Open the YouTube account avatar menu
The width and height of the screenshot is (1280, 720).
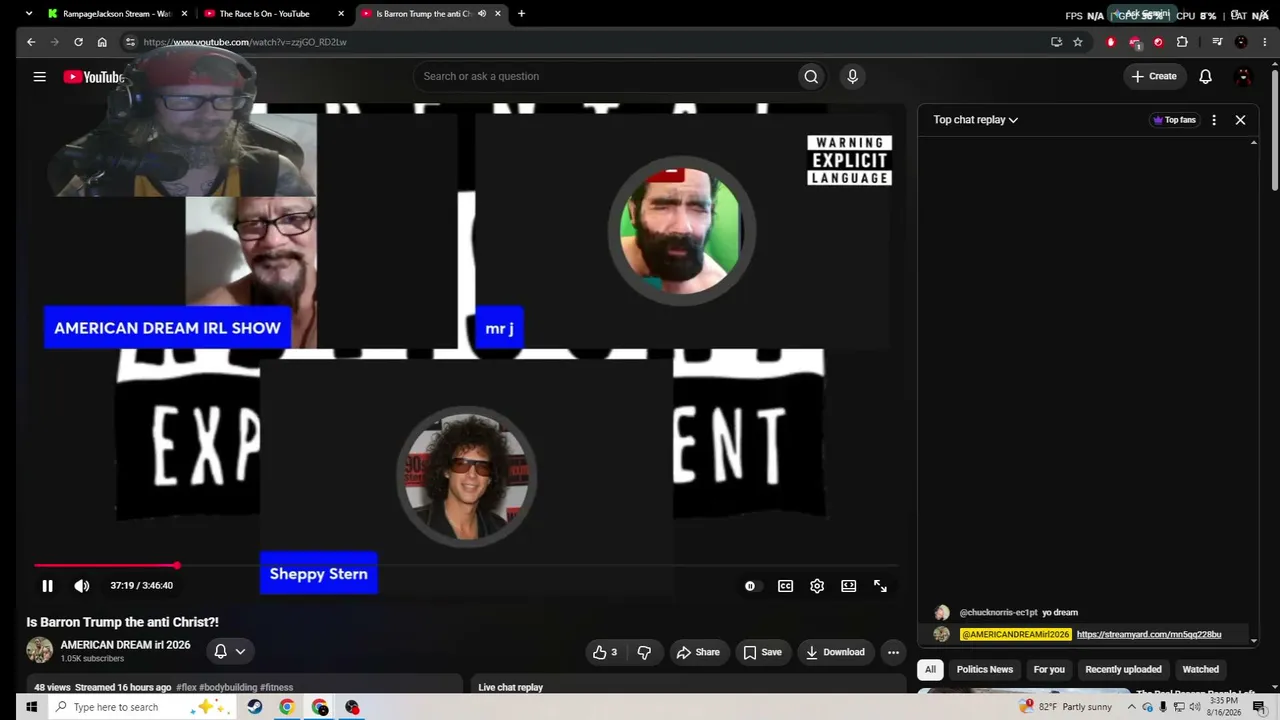point(1244,76)
